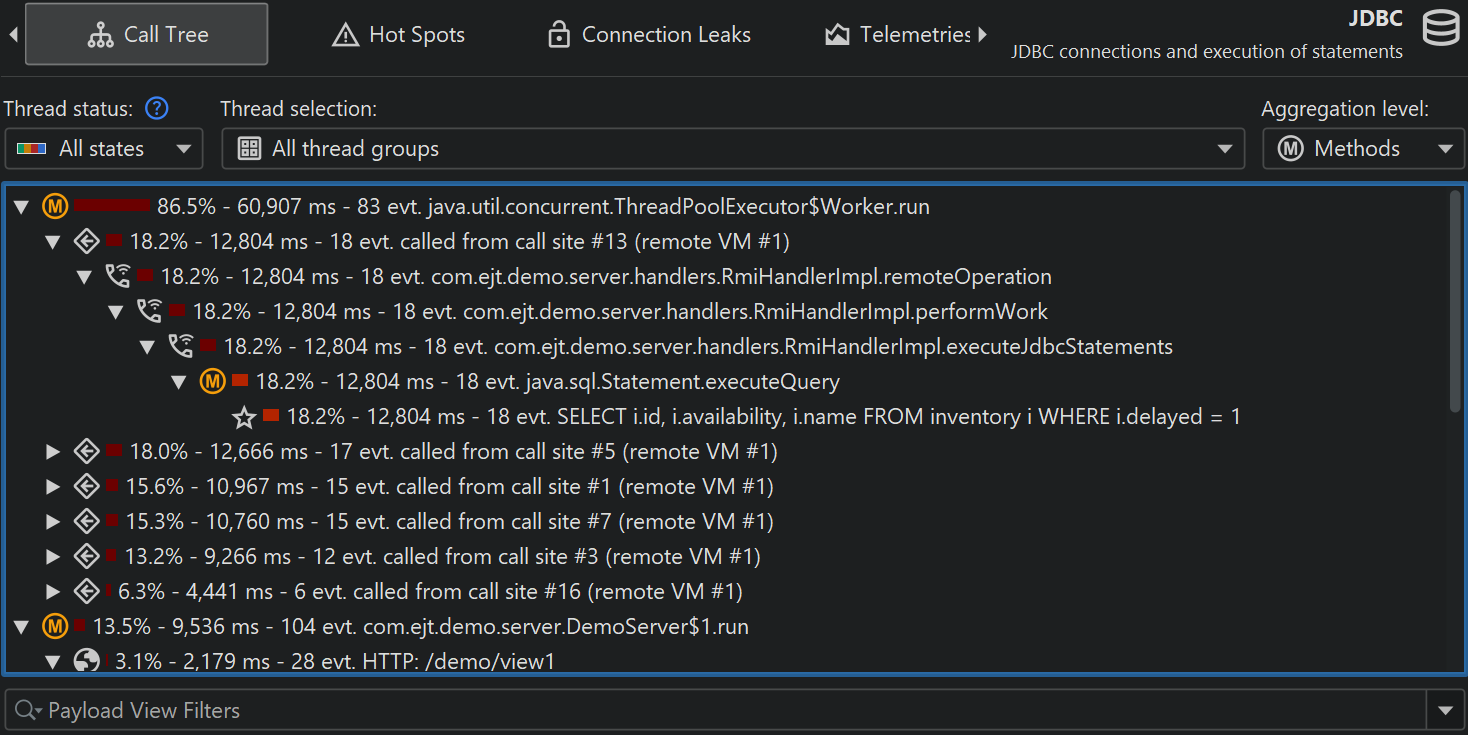Click the search icon in Payload View Filters
This screenshot has height=735, width=1468.
26,711
